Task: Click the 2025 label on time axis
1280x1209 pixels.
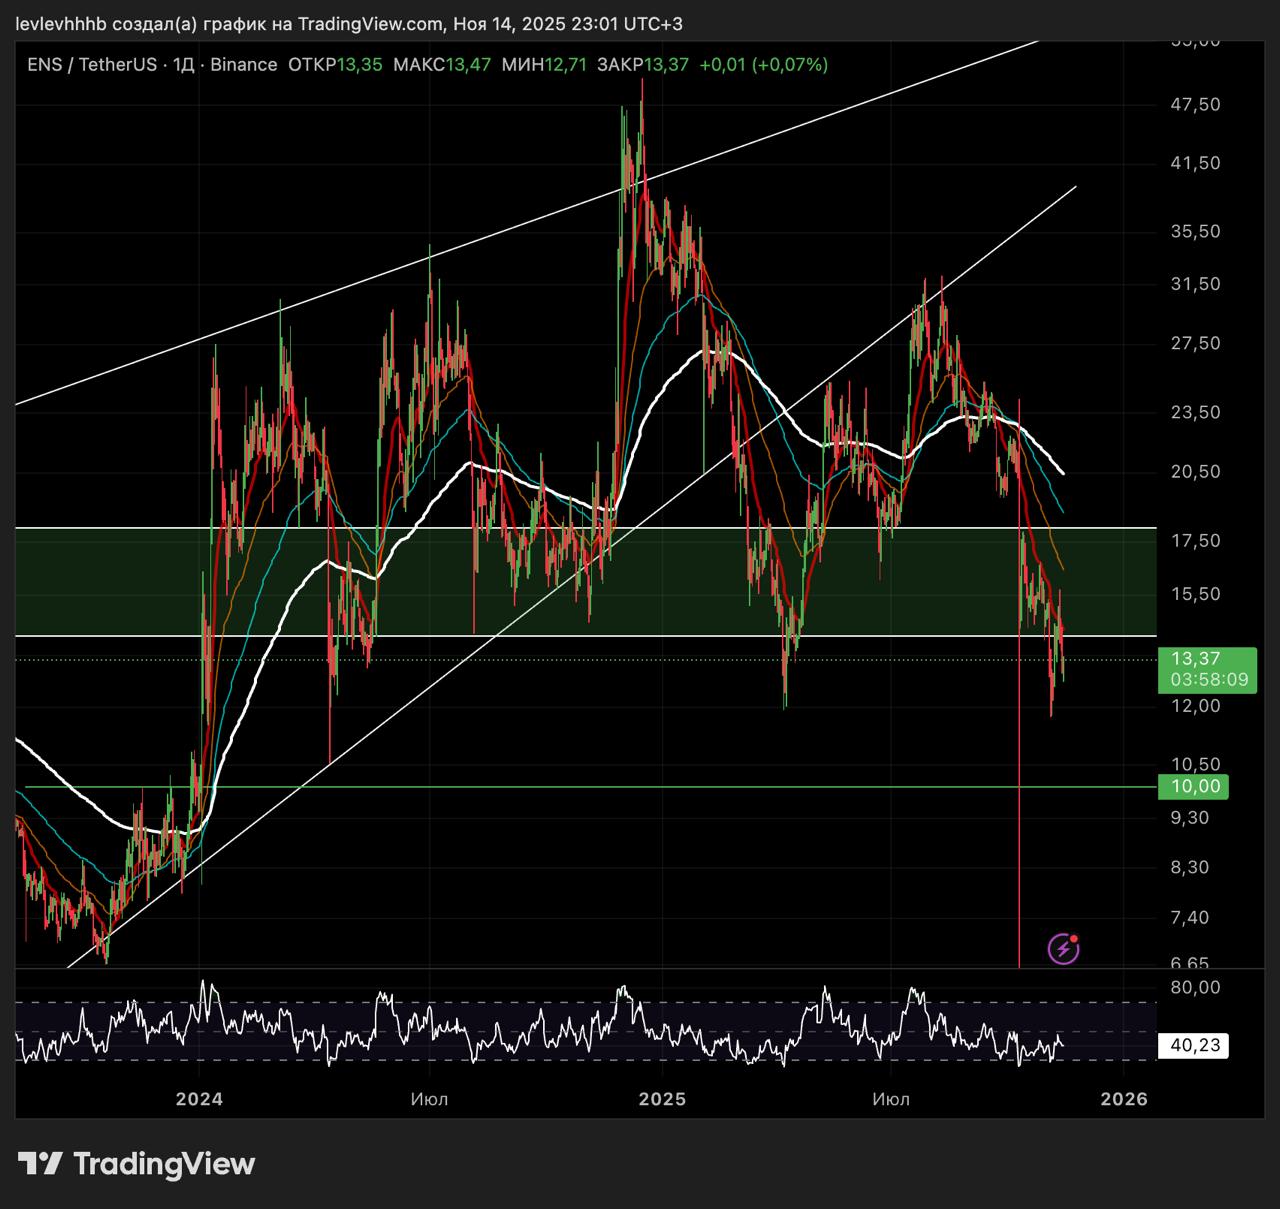Action: (x=662, y=1099)
